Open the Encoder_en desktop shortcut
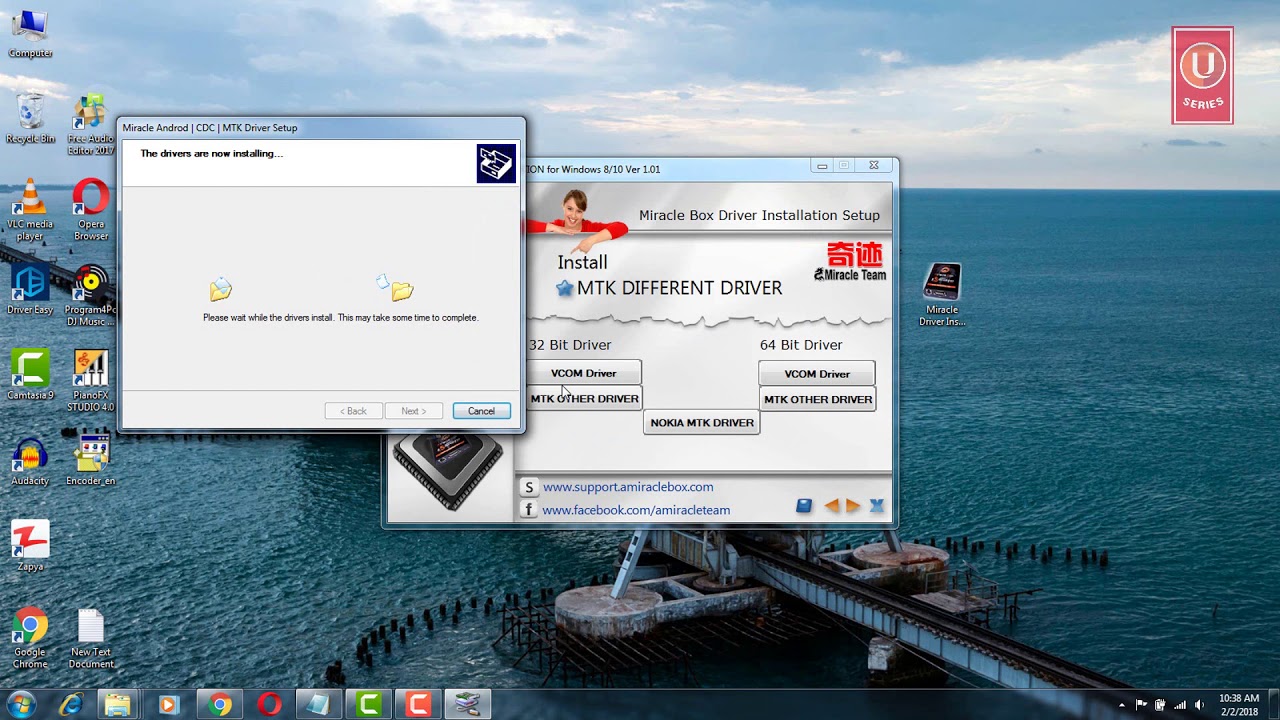Image resolution: width=1280 pixels, height=720 pixels. click(90, 461)
